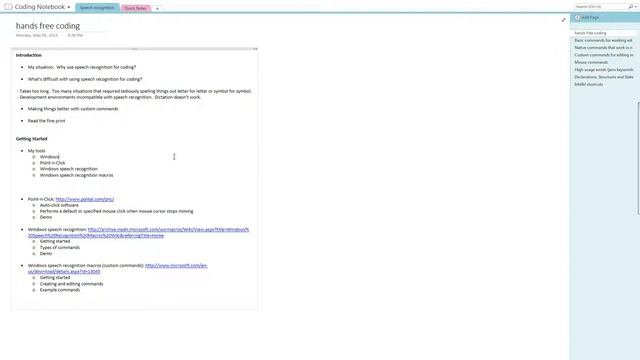Screen dimensions: 640x360
Task: Open the 'Basic commands for working' page
Action: click(x=603, y=40)
